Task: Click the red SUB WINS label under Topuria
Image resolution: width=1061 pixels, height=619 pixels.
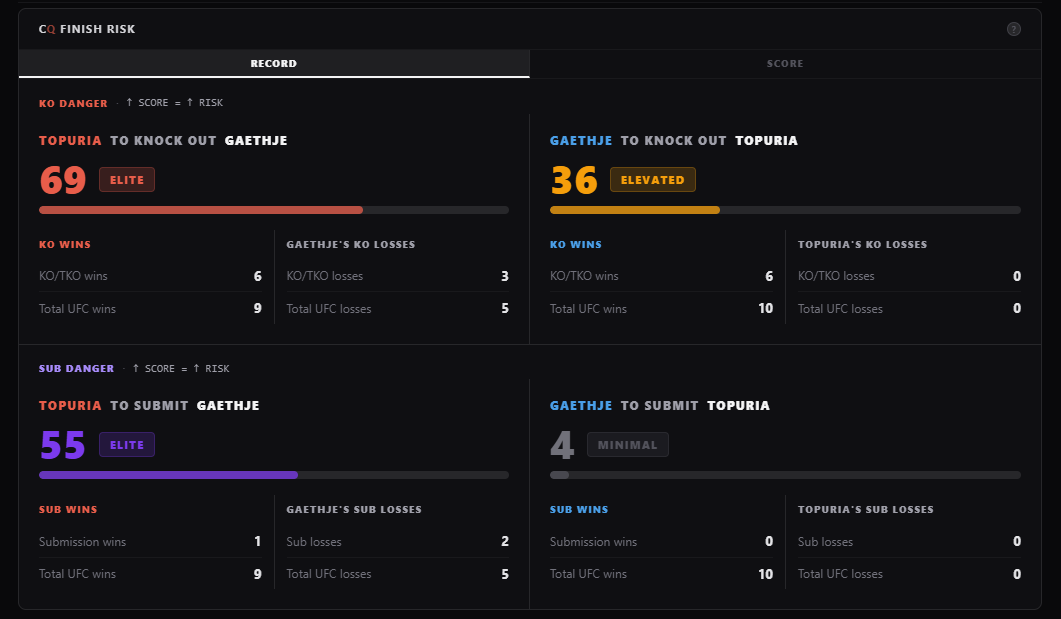Action: 68,510
